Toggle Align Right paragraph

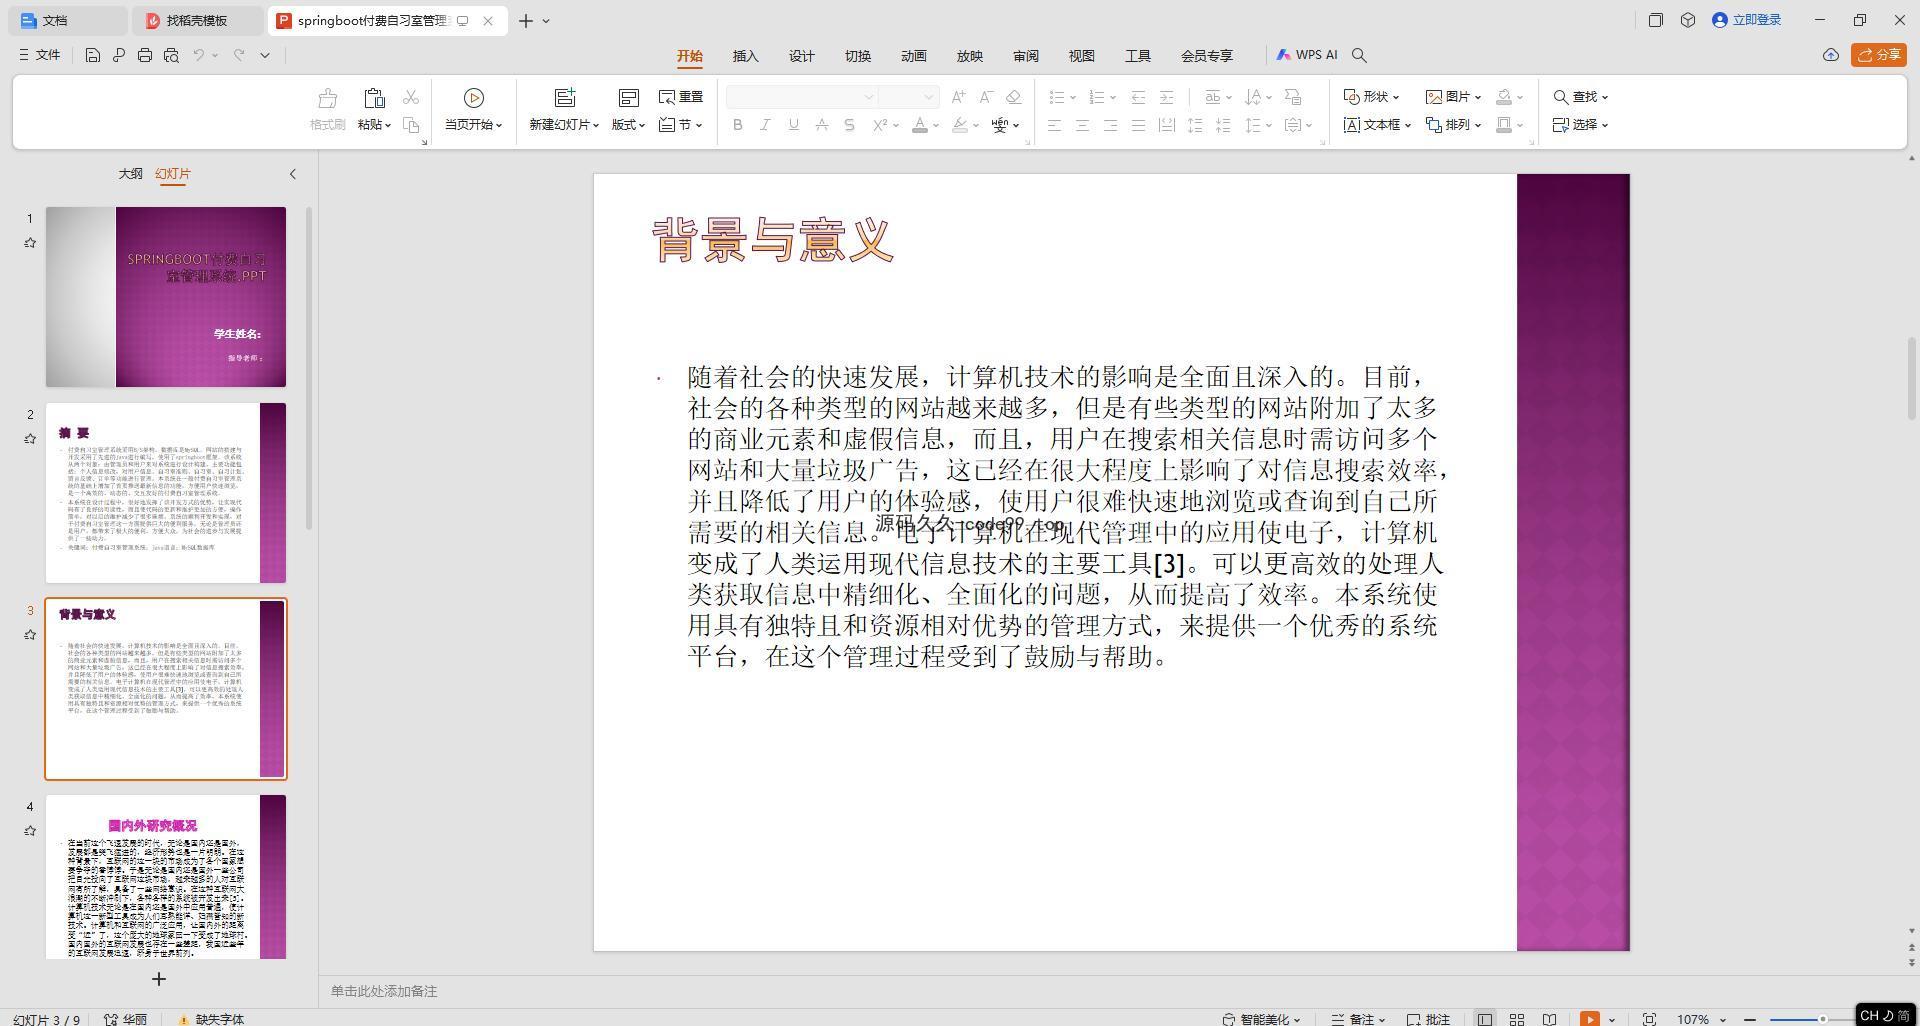pos(1110,125)
